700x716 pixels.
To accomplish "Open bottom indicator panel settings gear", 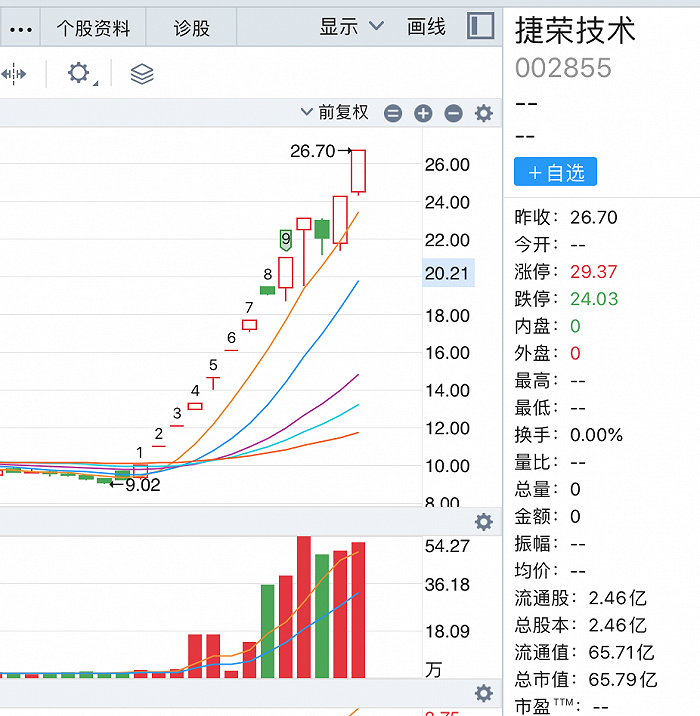I will [x=484, y=693].
